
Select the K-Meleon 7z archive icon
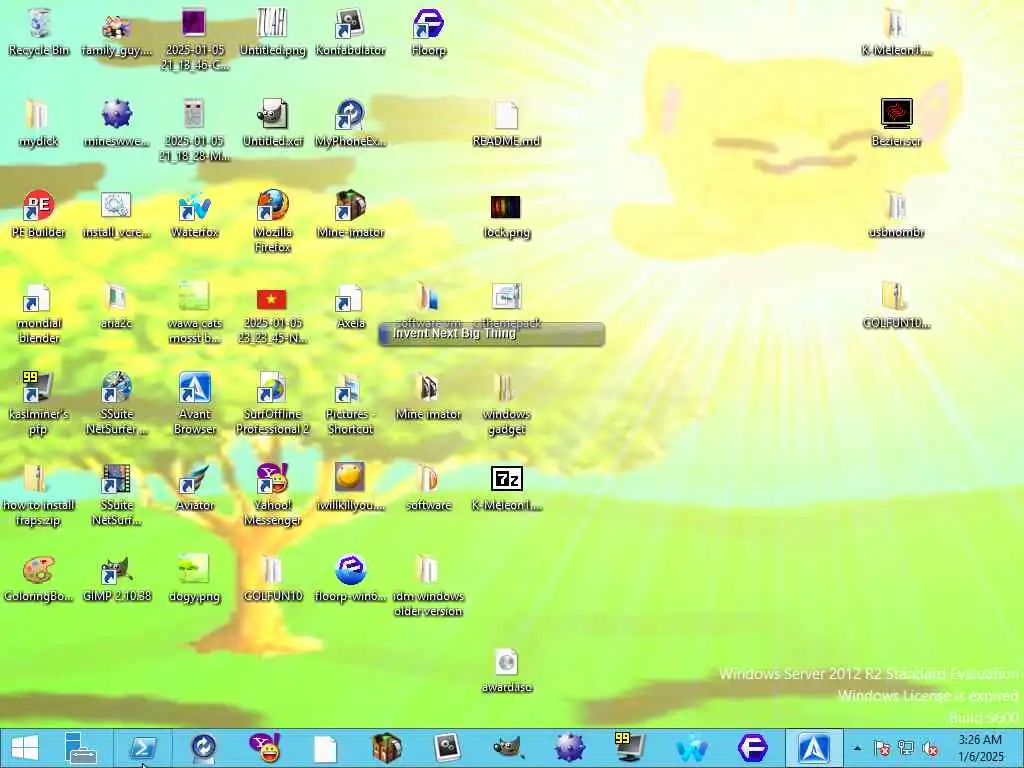pyautogui.click(x=506, y=487)
